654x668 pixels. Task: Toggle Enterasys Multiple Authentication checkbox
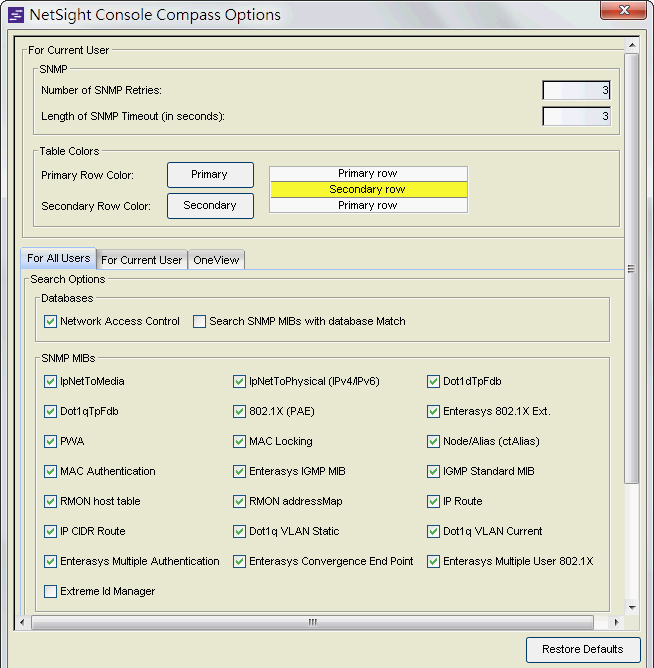pos(50,561)
